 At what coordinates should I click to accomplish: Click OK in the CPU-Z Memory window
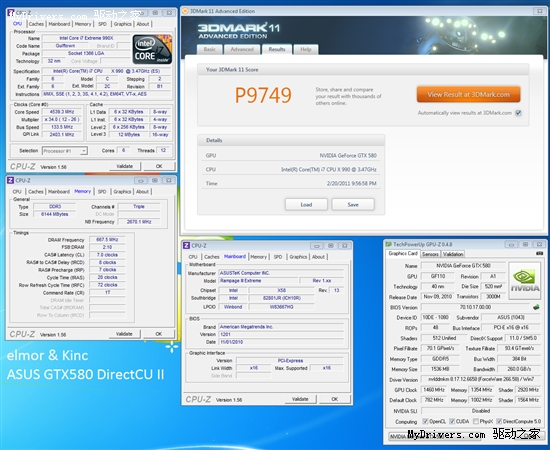click(159, 334)
